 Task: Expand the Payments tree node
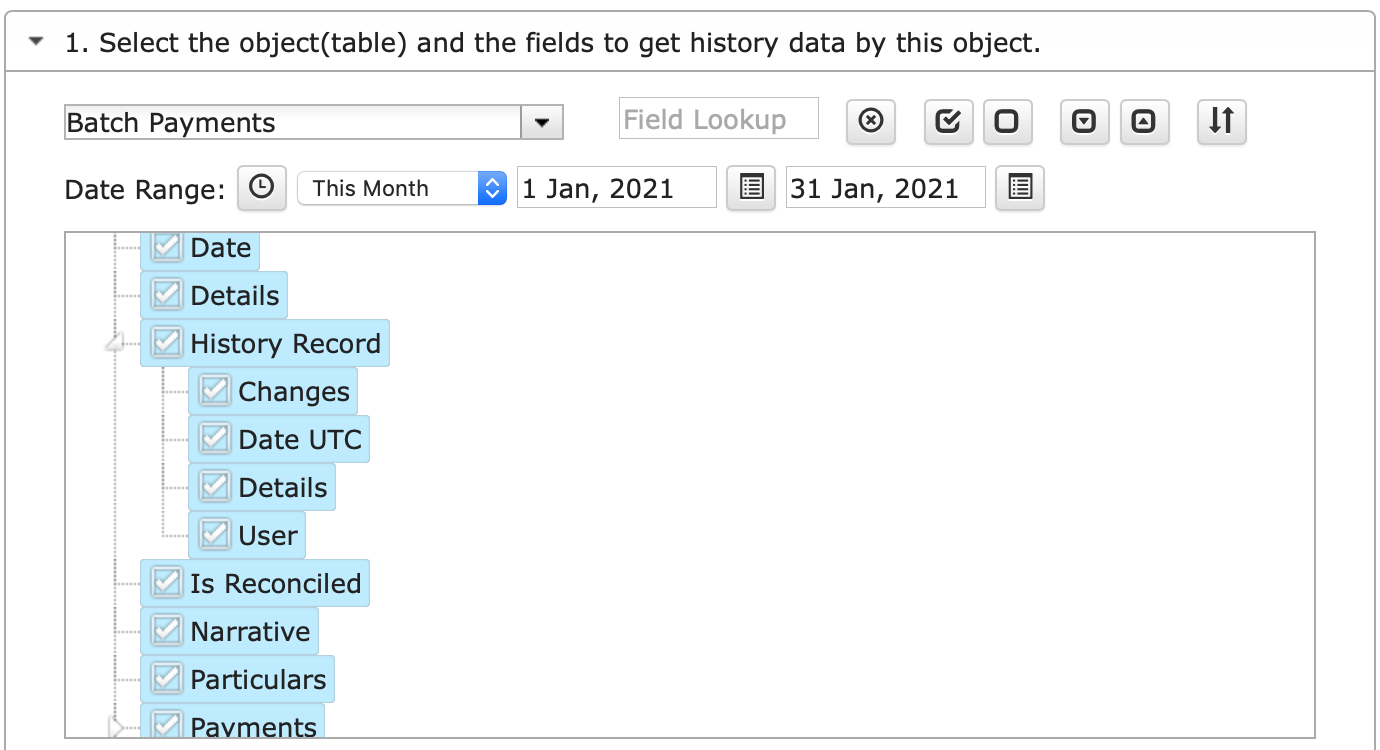coord(116,727)
